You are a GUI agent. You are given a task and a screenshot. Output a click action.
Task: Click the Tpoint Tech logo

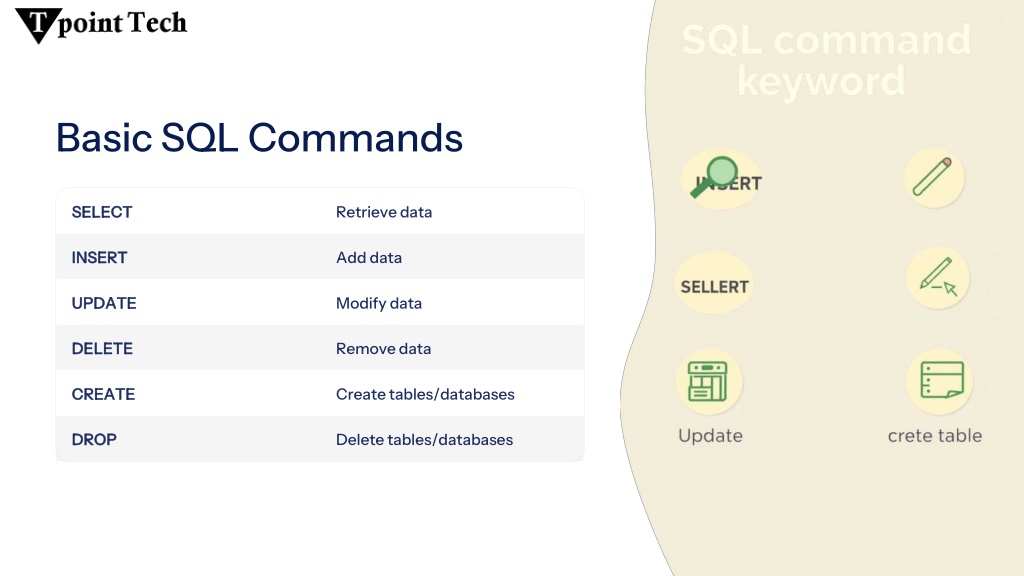point(101,25)
